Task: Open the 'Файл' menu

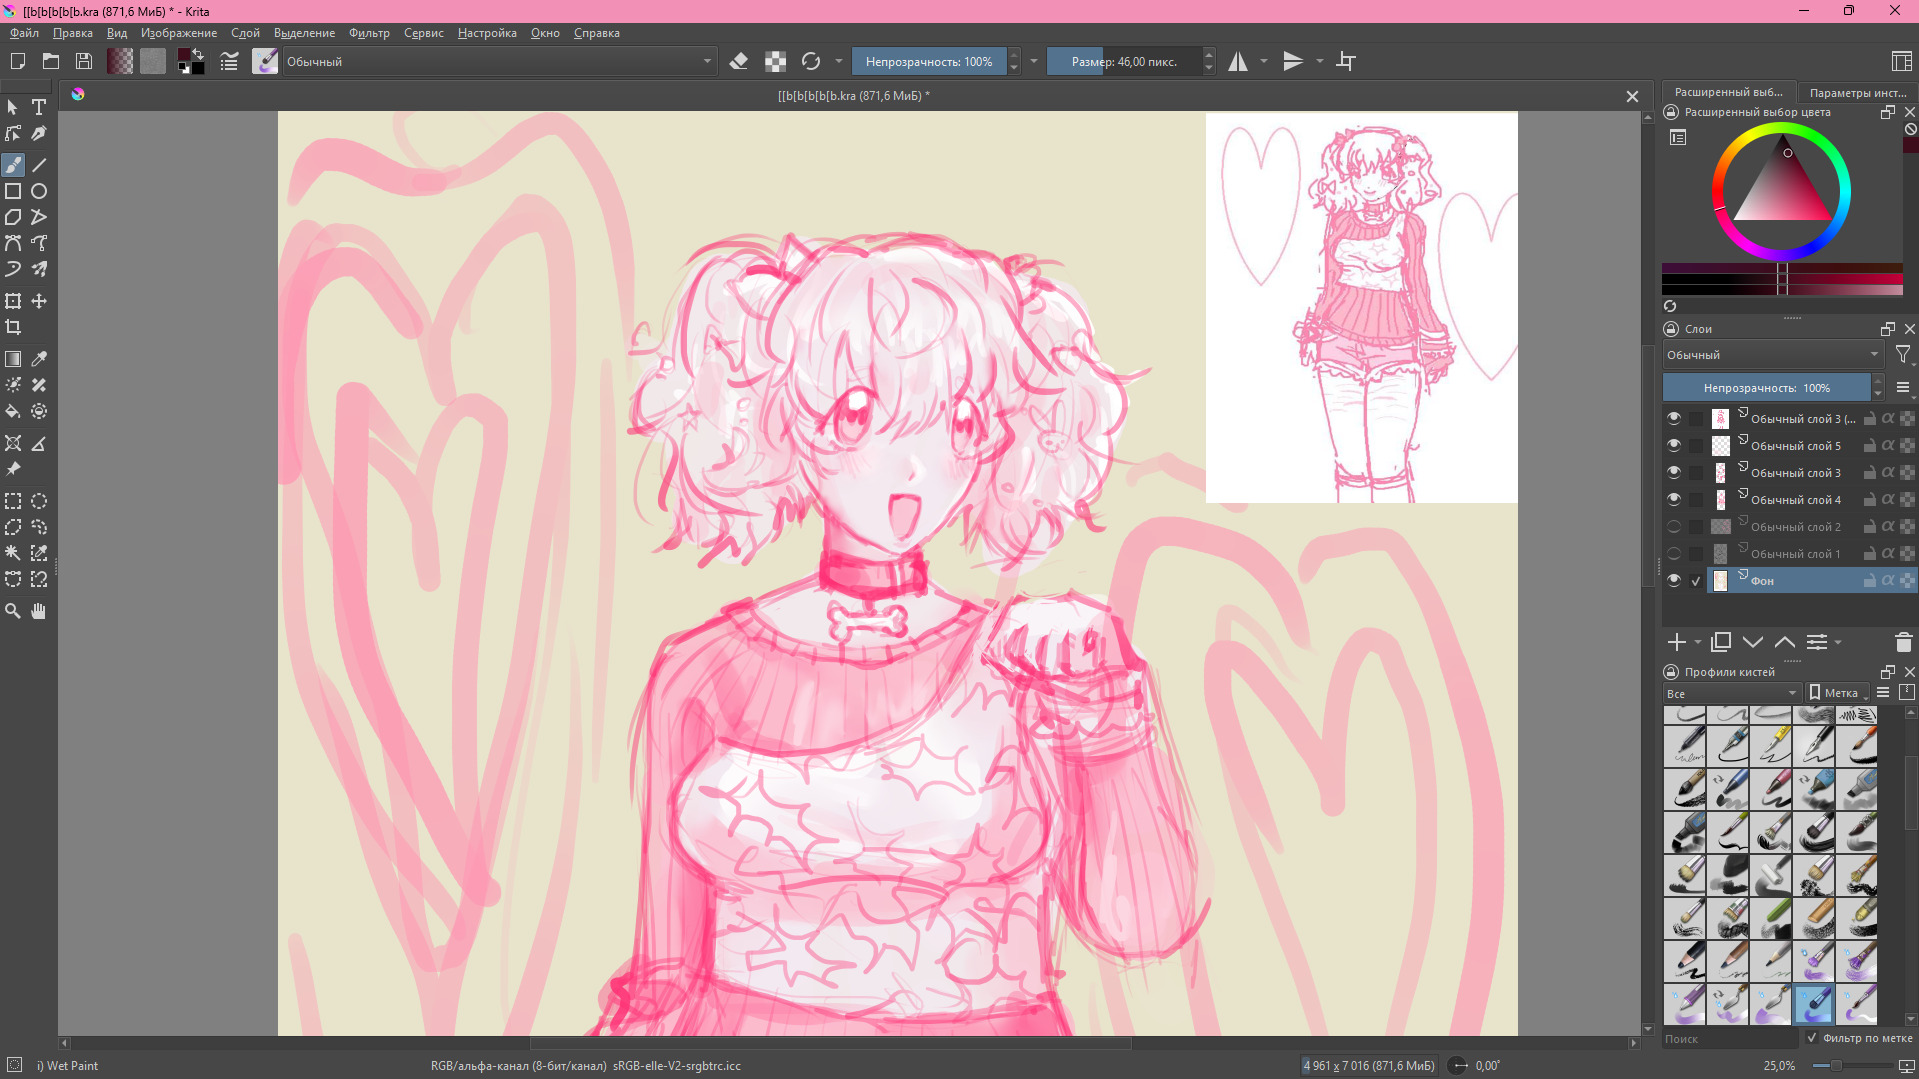Action: (x=24, y=33)
